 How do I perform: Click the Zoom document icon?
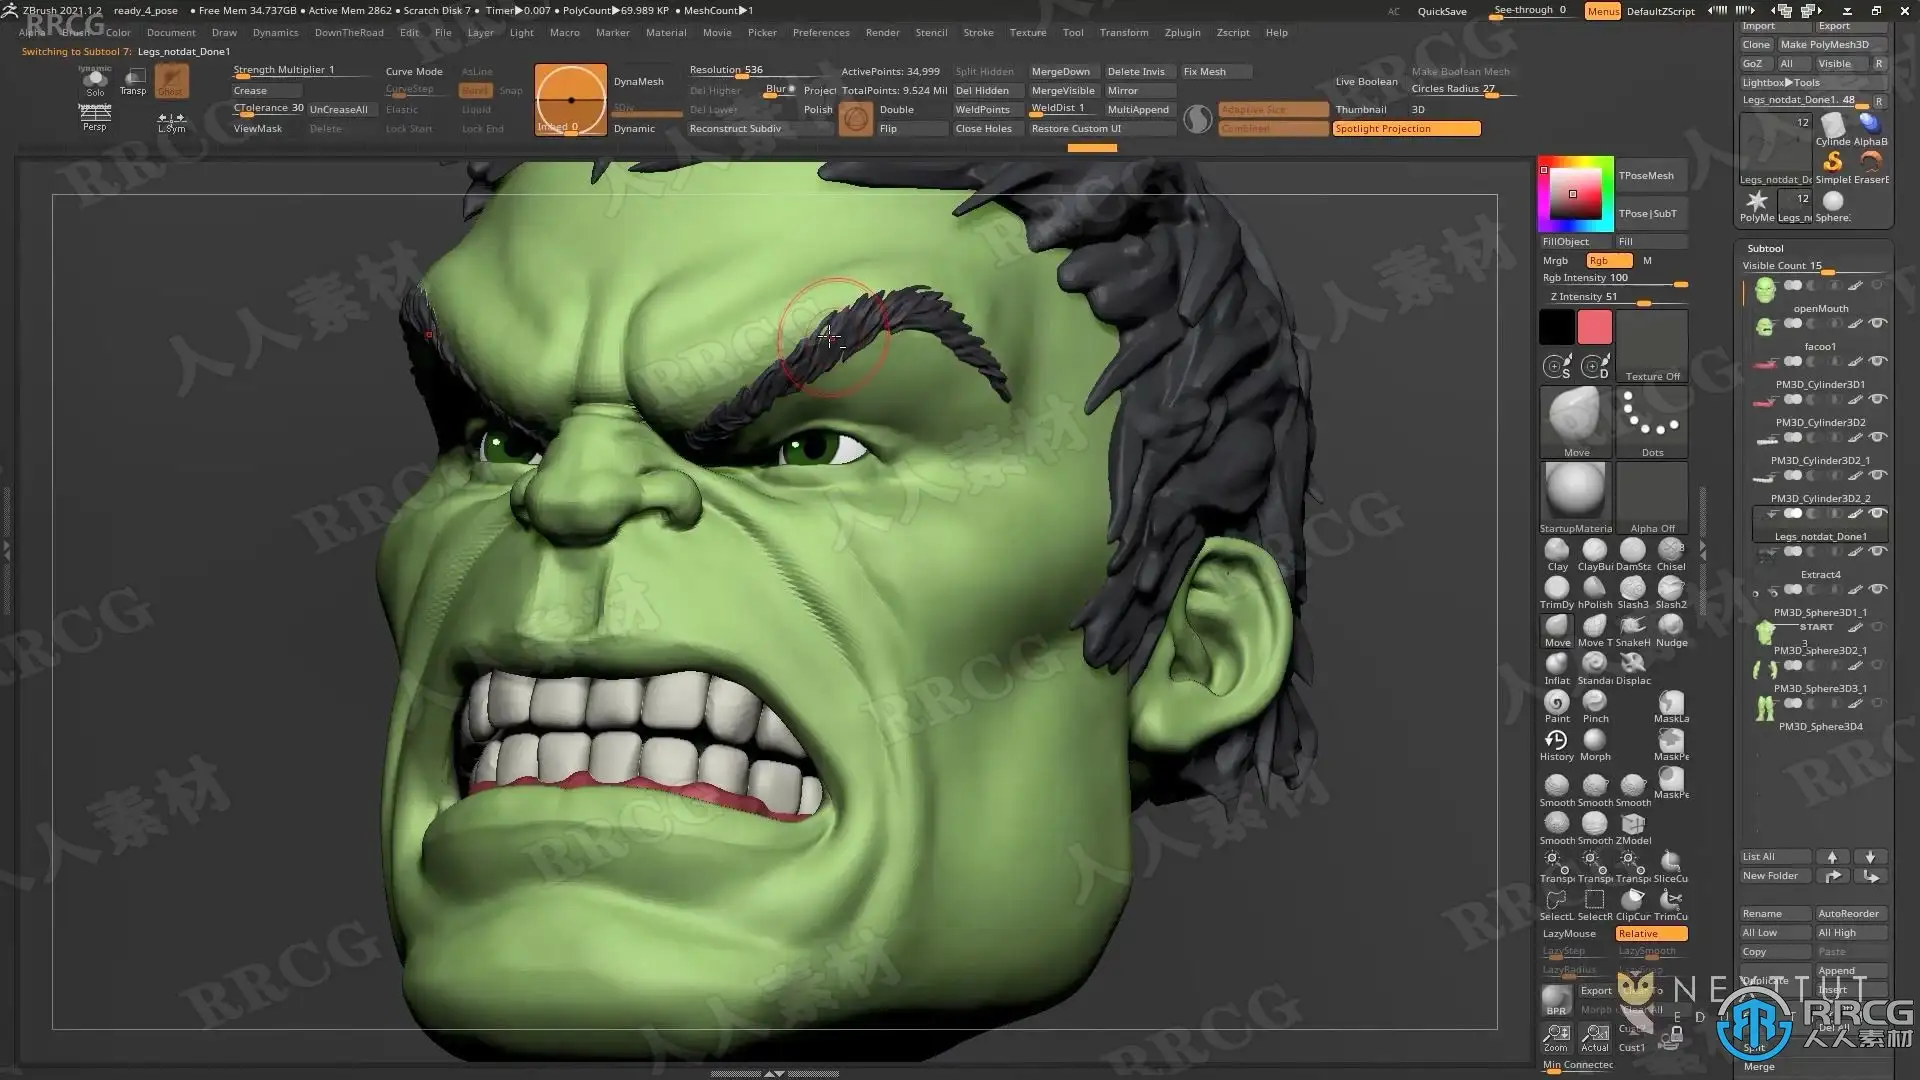point(1556,1037)
